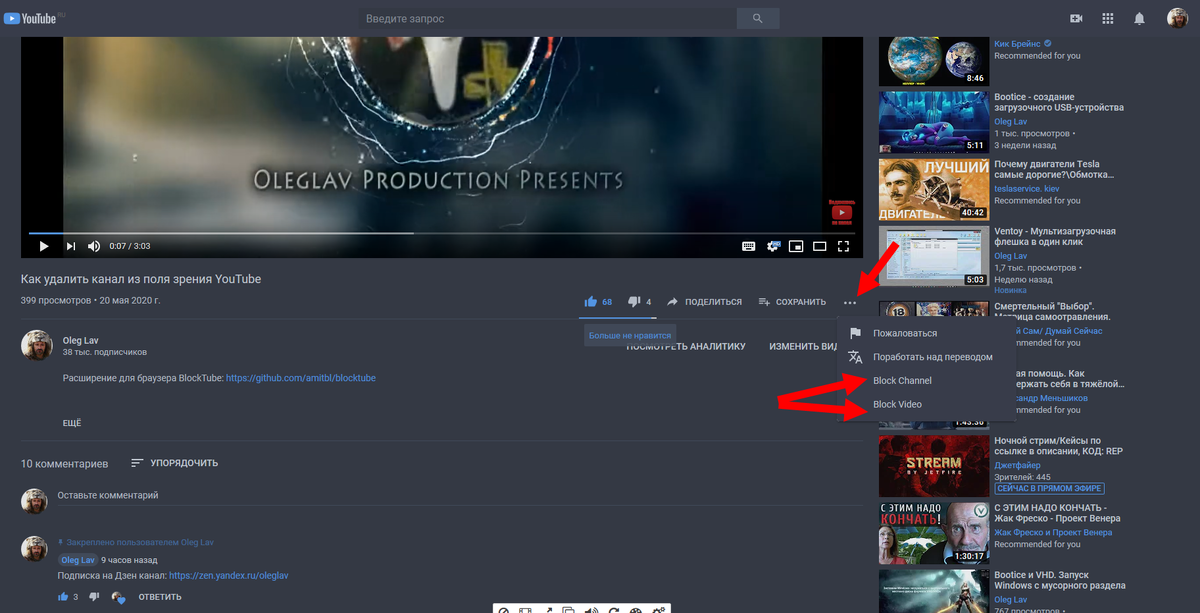The height and width of the screenshot is (613, 1200).
Task: Open the create video camera icon
Action: coord(1077,18)
